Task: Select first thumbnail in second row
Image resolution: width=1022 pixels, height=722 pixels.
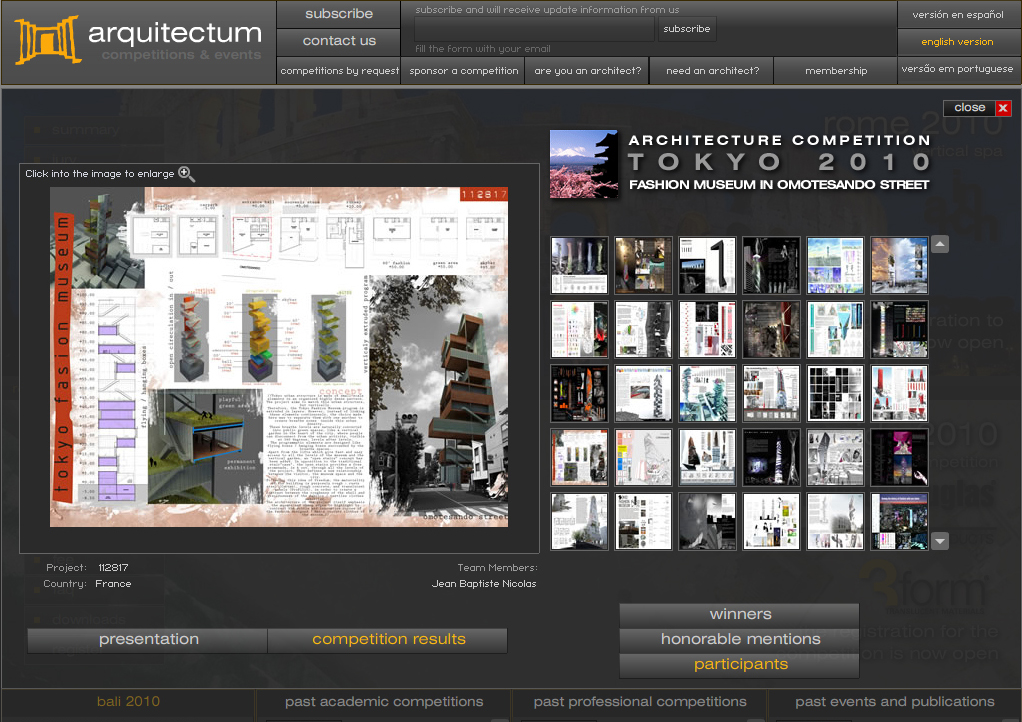Action: [x=579, y=329]
